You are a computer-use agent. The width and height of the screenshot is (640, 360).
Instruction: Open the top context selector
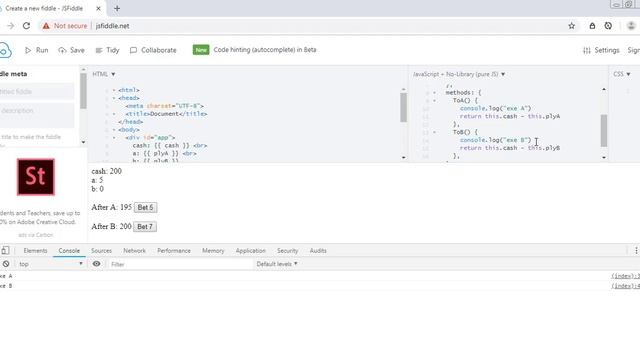click(51, 264)
